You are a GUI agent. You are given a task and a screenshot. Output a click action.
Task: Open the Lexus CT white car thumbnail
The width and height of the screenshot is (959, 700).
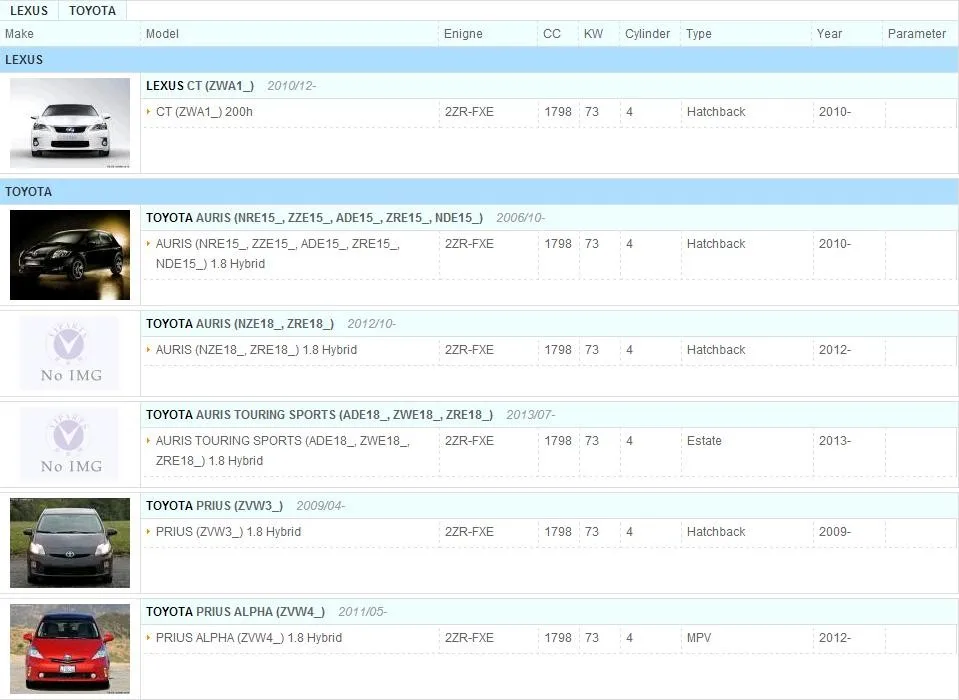coord(70,123)
